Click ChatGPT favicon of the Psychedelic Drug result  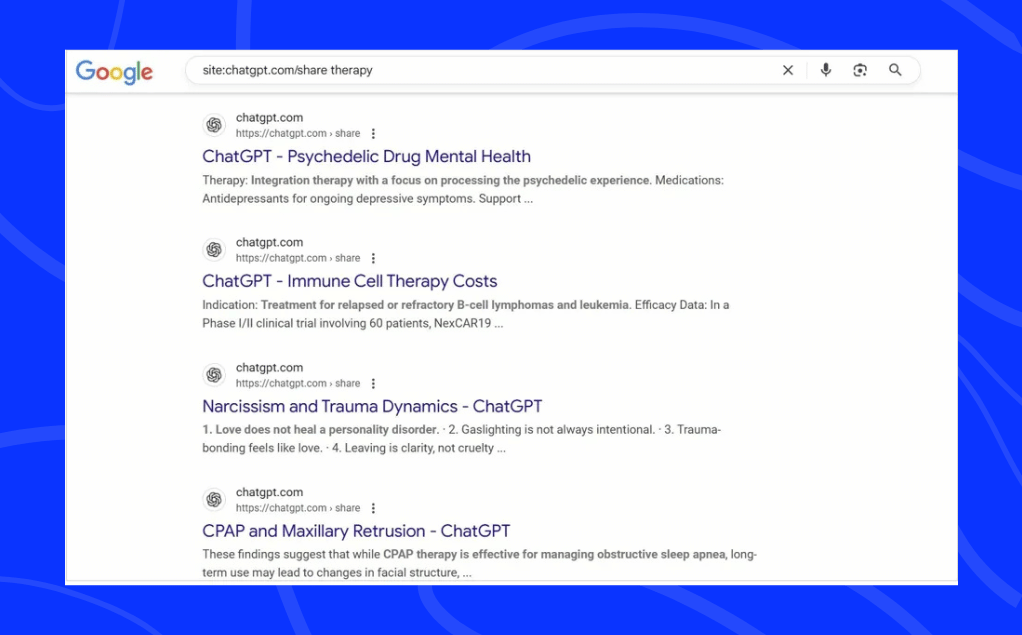pos(214,125)
